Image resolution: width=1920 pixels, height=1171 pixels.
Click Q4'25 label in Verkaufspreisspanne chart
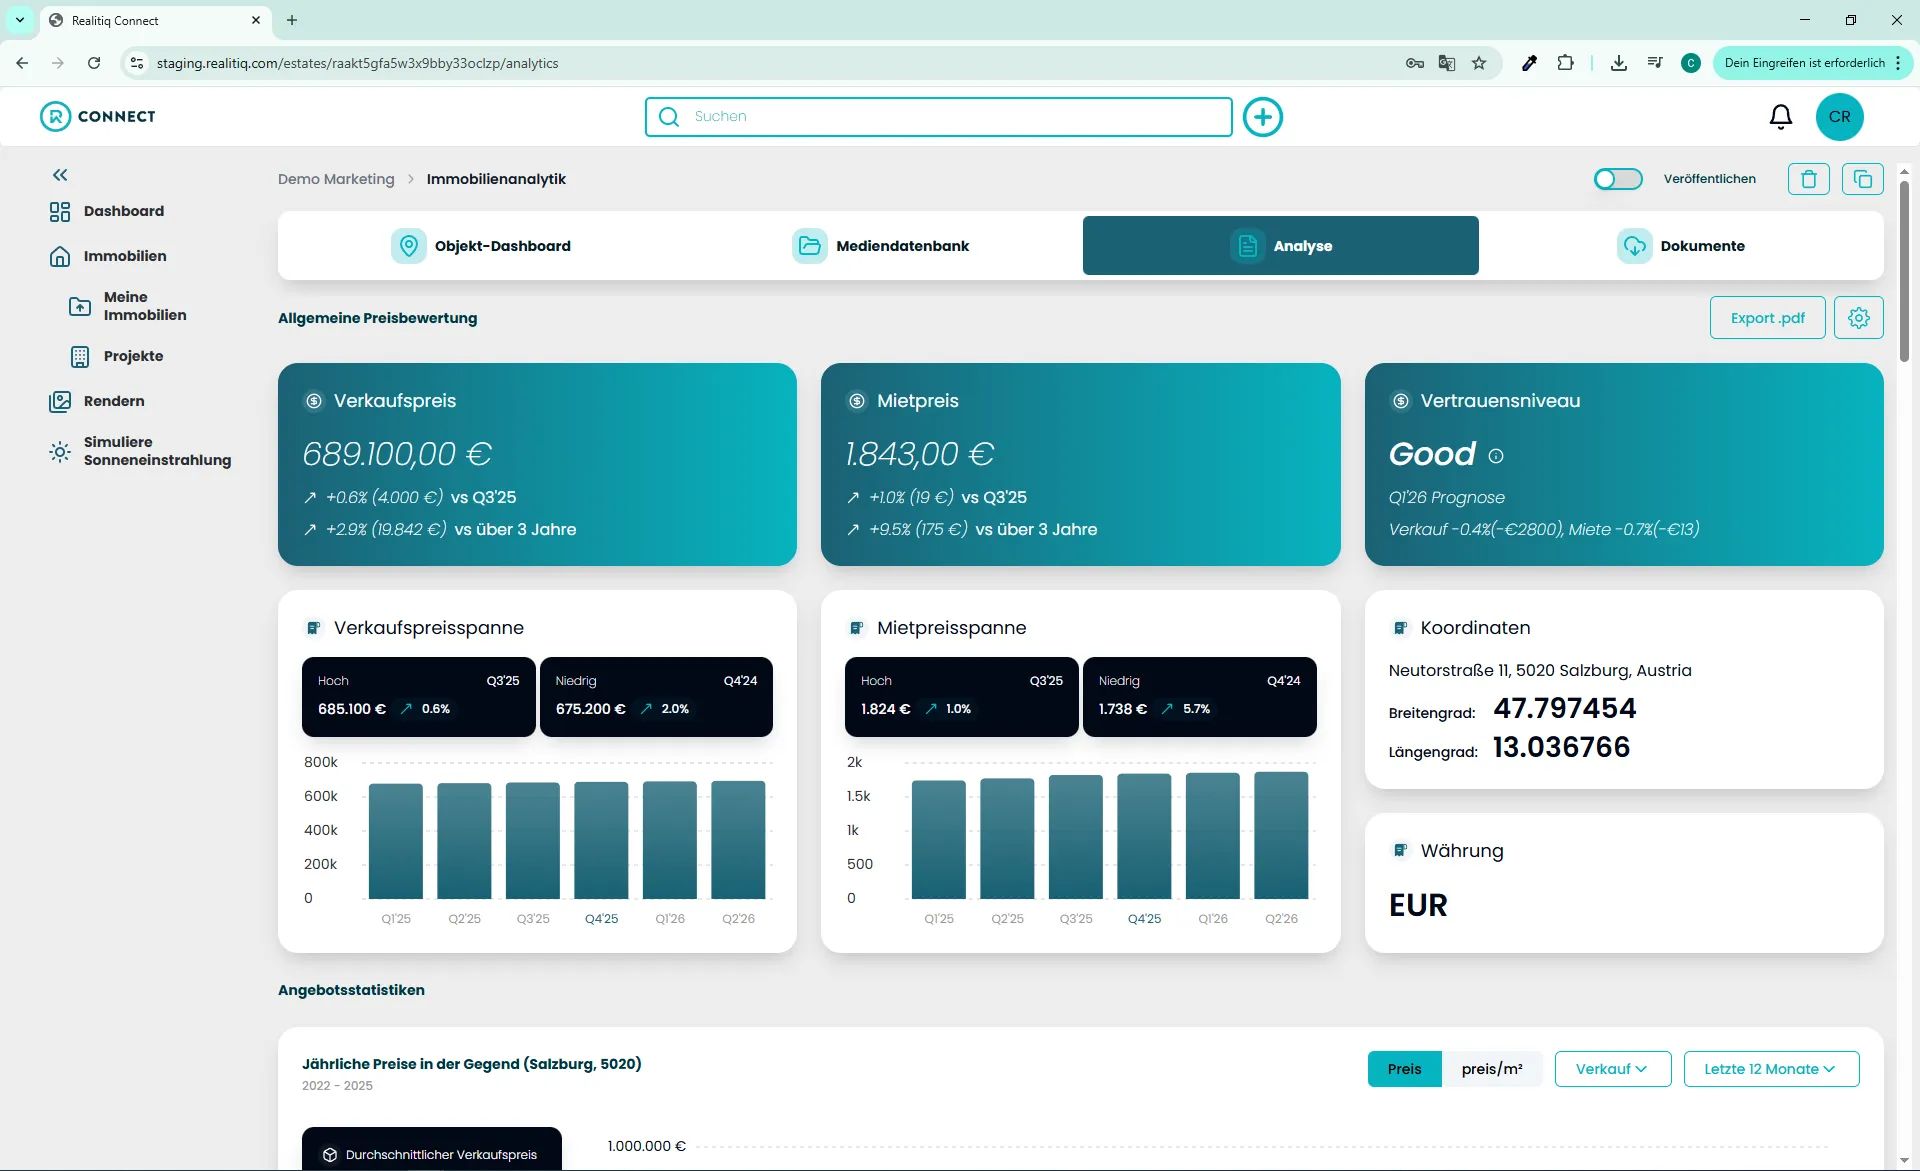601,918
